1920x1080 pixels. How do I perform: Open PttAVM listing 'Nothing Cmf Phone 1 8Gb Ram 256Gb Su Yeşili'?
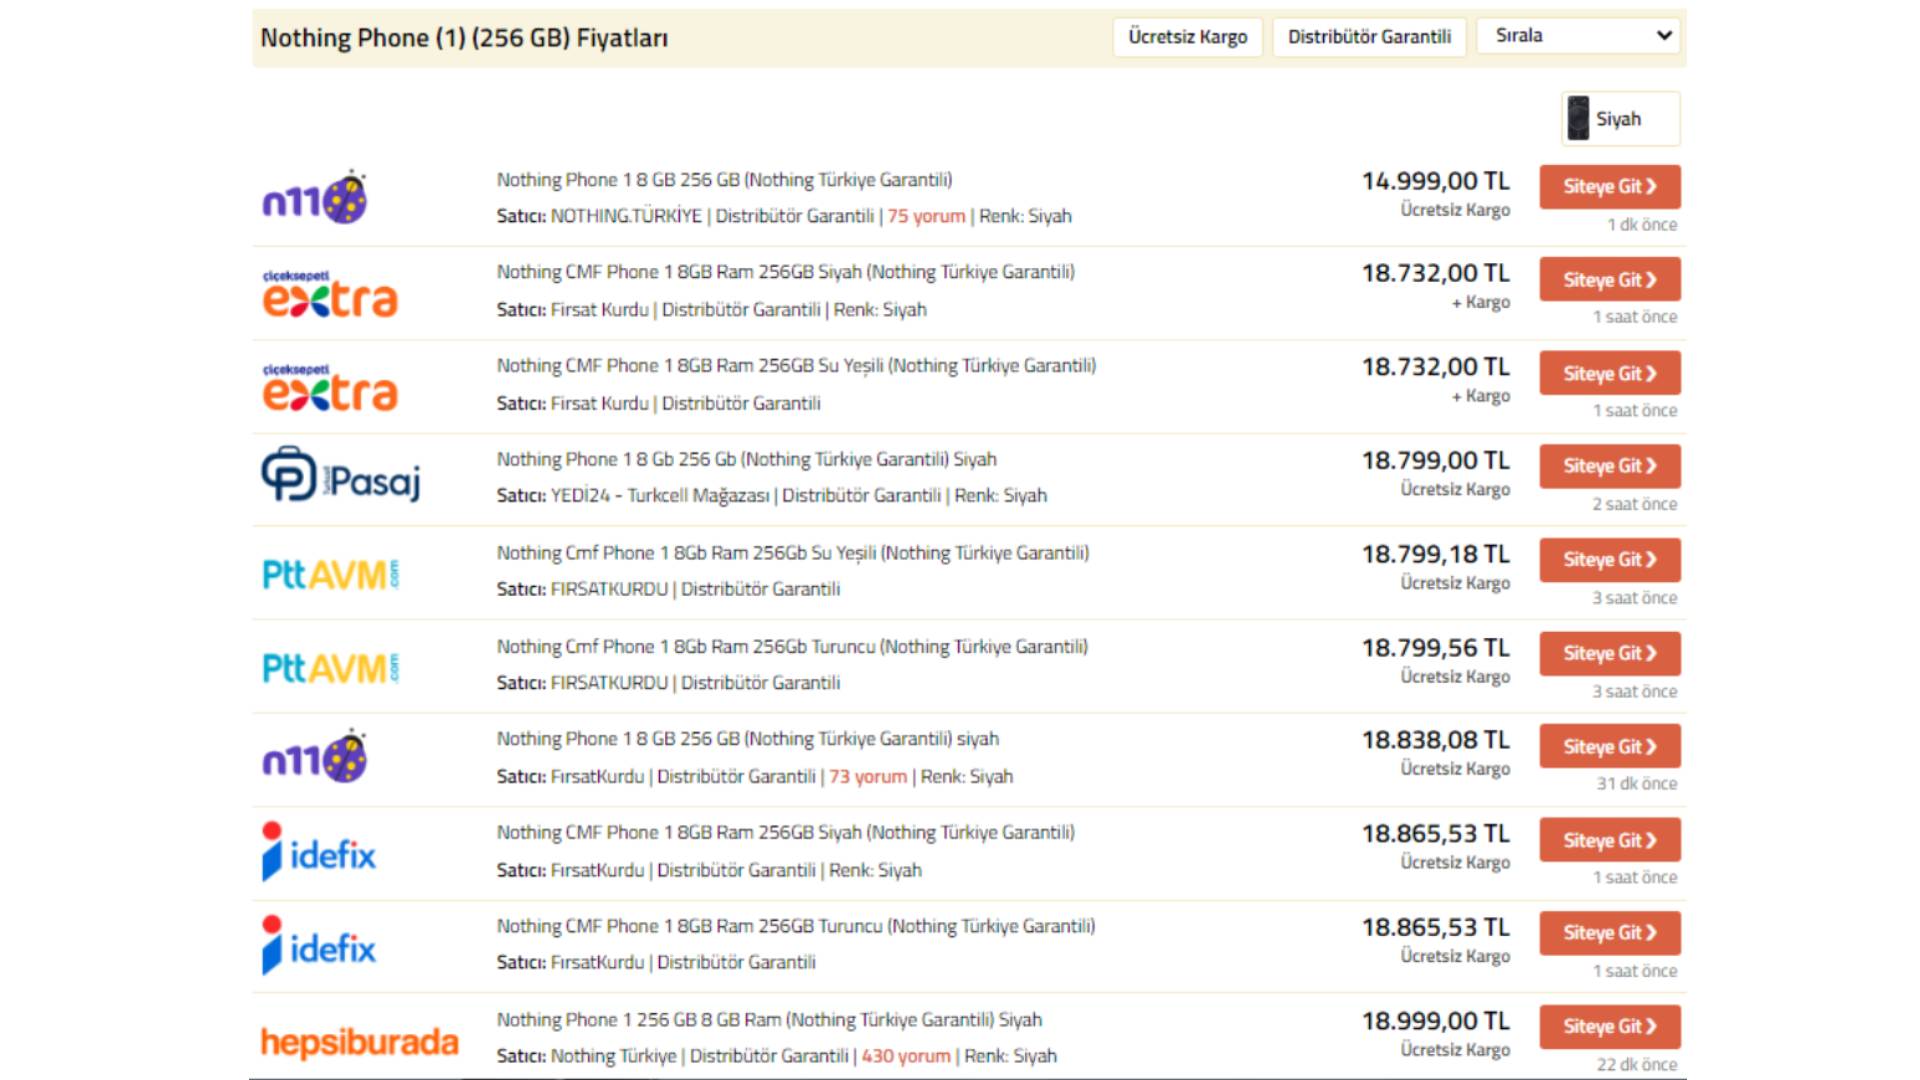coord(793,553)
